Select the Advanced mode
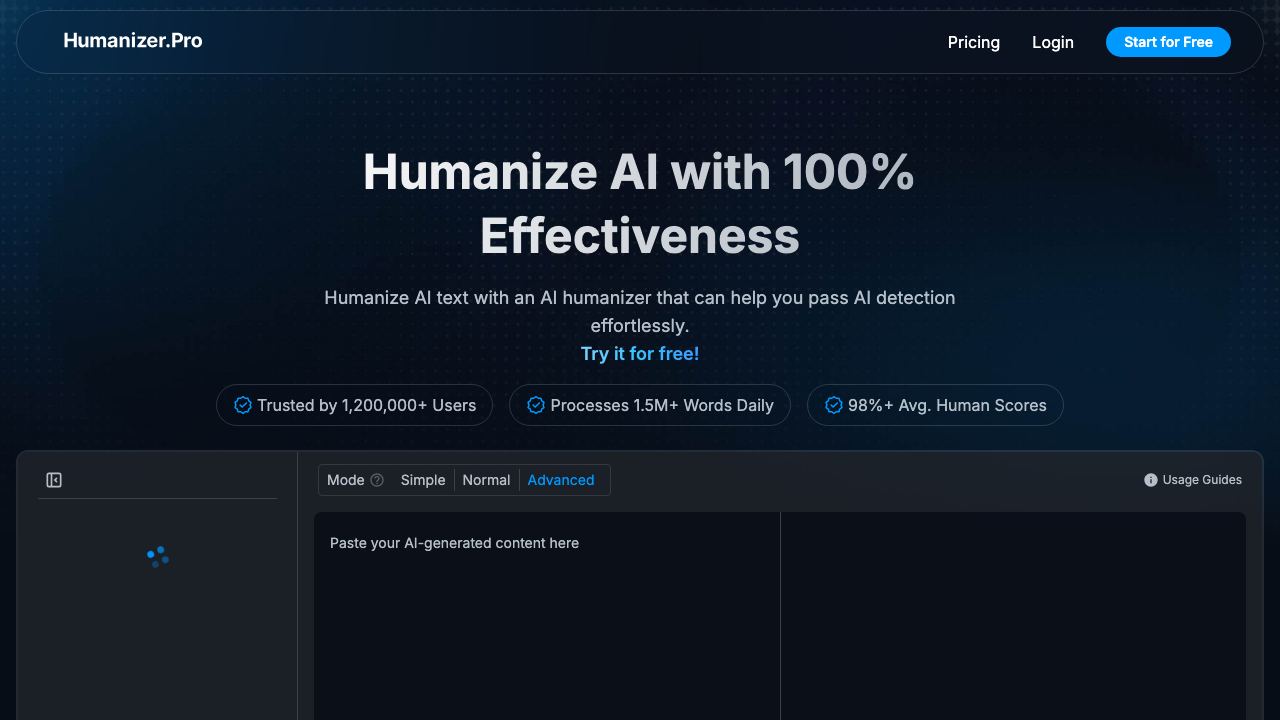 [561, 480]
